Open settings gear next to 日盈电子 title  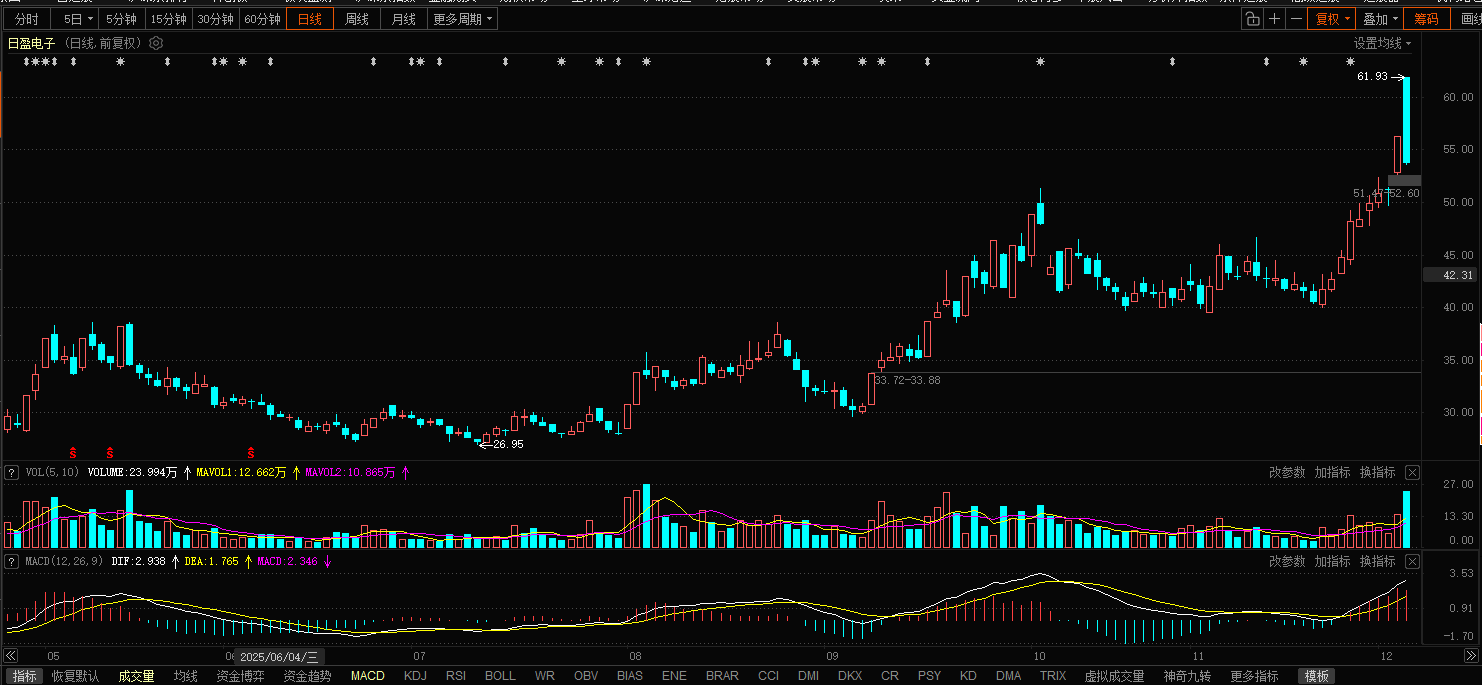point(155,43)
